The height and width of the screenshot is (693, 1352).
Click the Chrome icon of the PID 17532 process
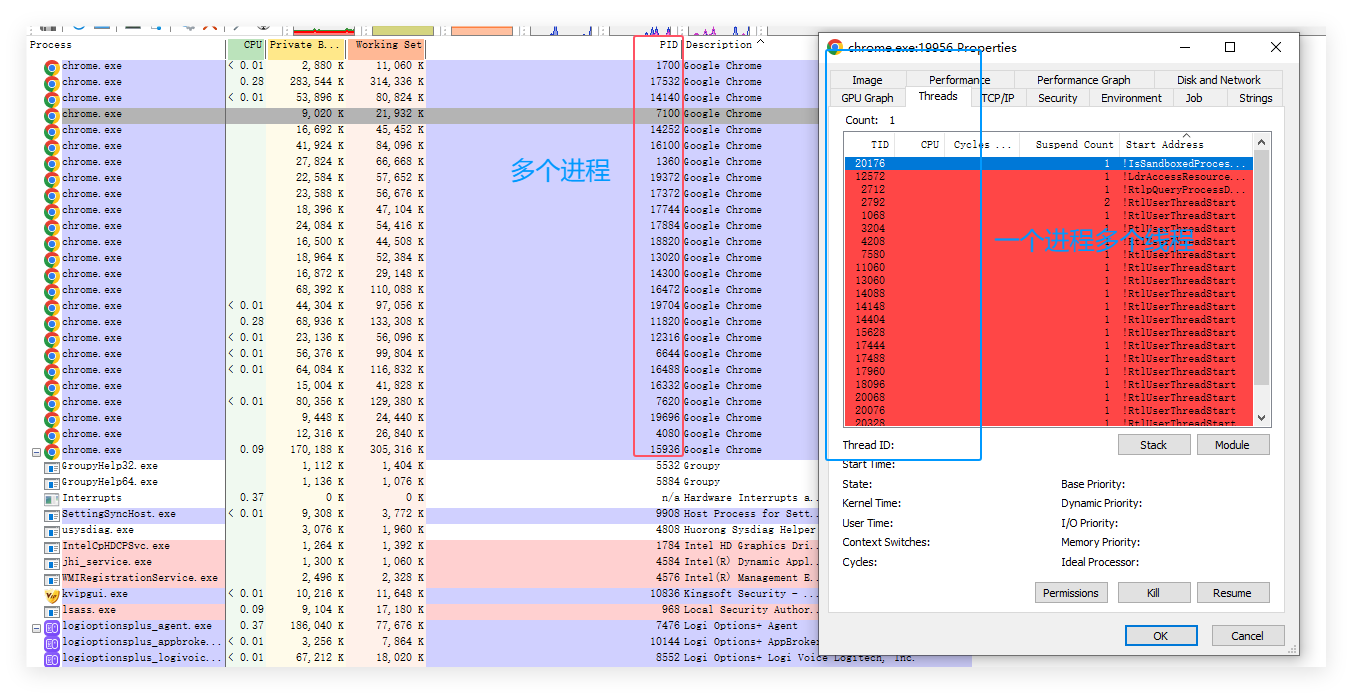tap(51, 83)
